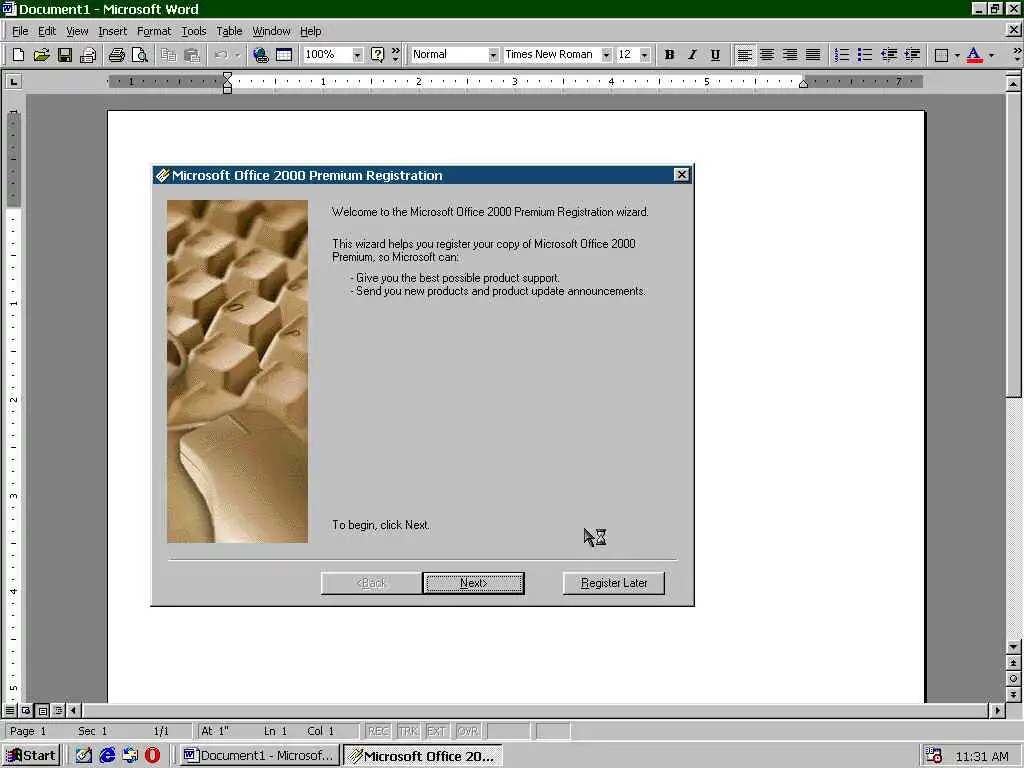Click the system tray scheduler icon

coord(934,756)
